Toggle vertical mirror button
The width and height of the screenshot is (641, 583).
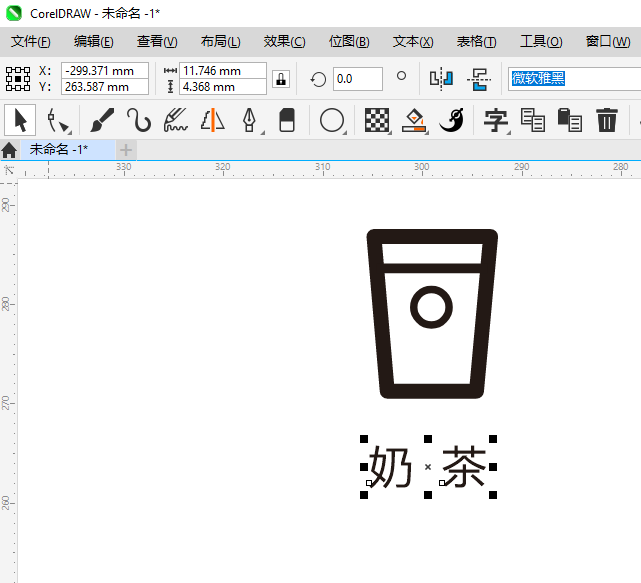point(480,79)
